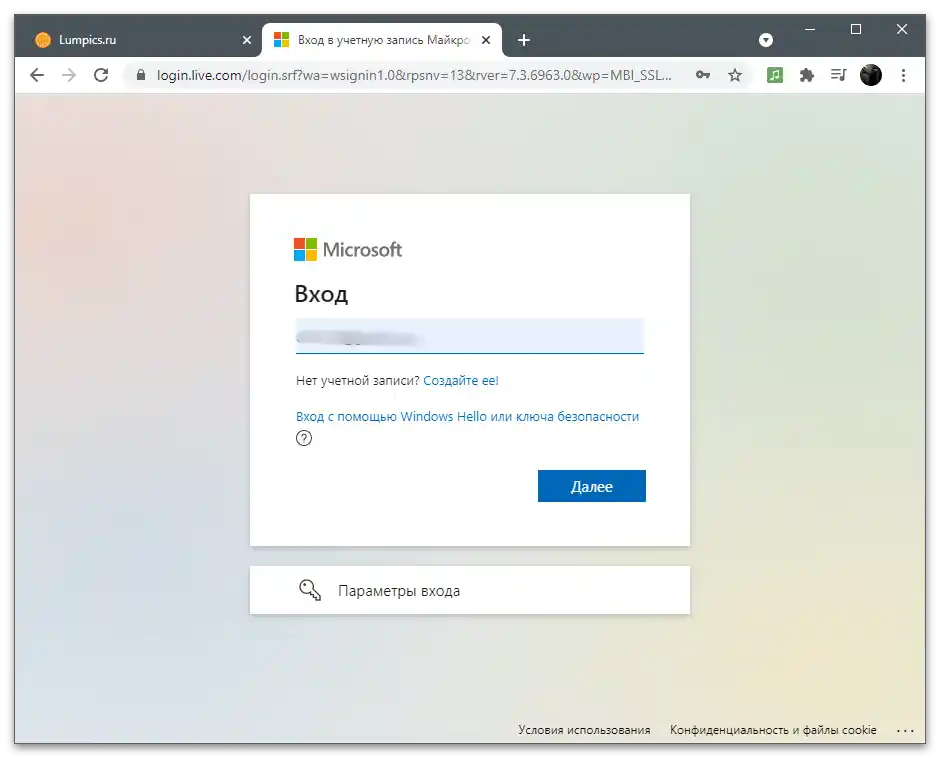The height and width of the screenshot is (758, 940).
Task: Go back to the previous page
Action: coord(37,75)
